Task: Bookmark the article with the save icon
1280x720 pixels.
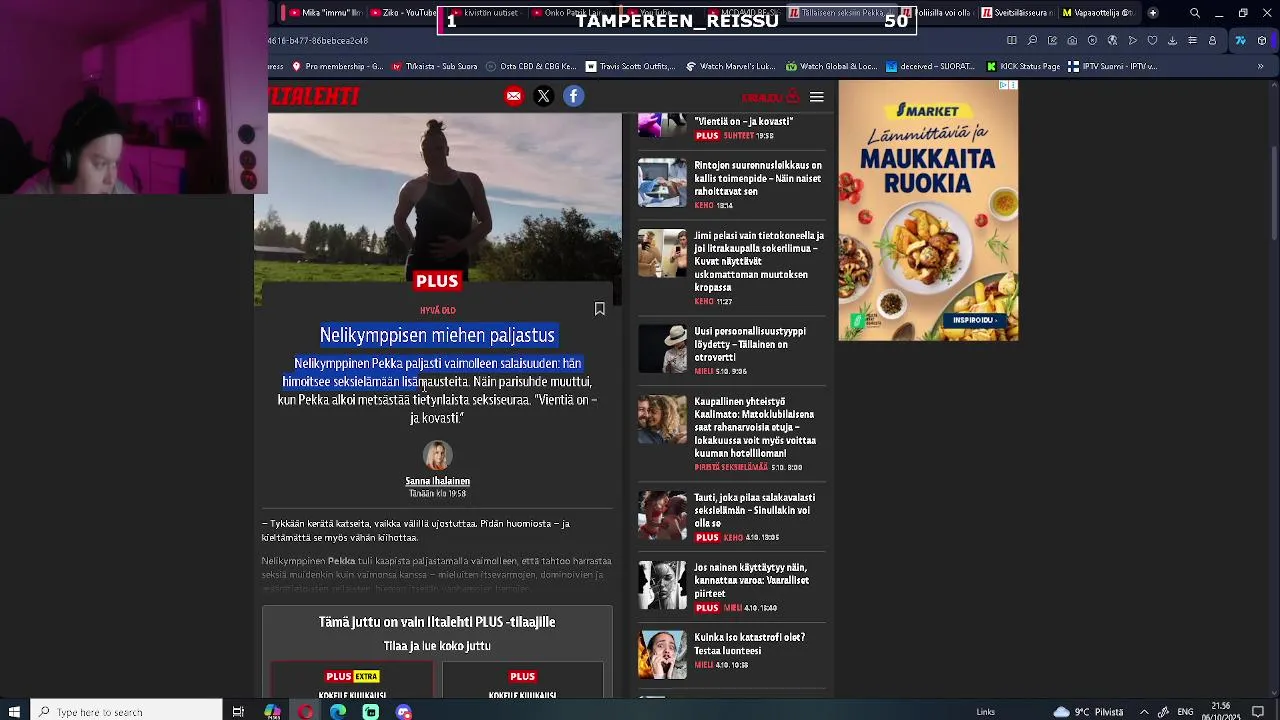Action: (600, 309)
